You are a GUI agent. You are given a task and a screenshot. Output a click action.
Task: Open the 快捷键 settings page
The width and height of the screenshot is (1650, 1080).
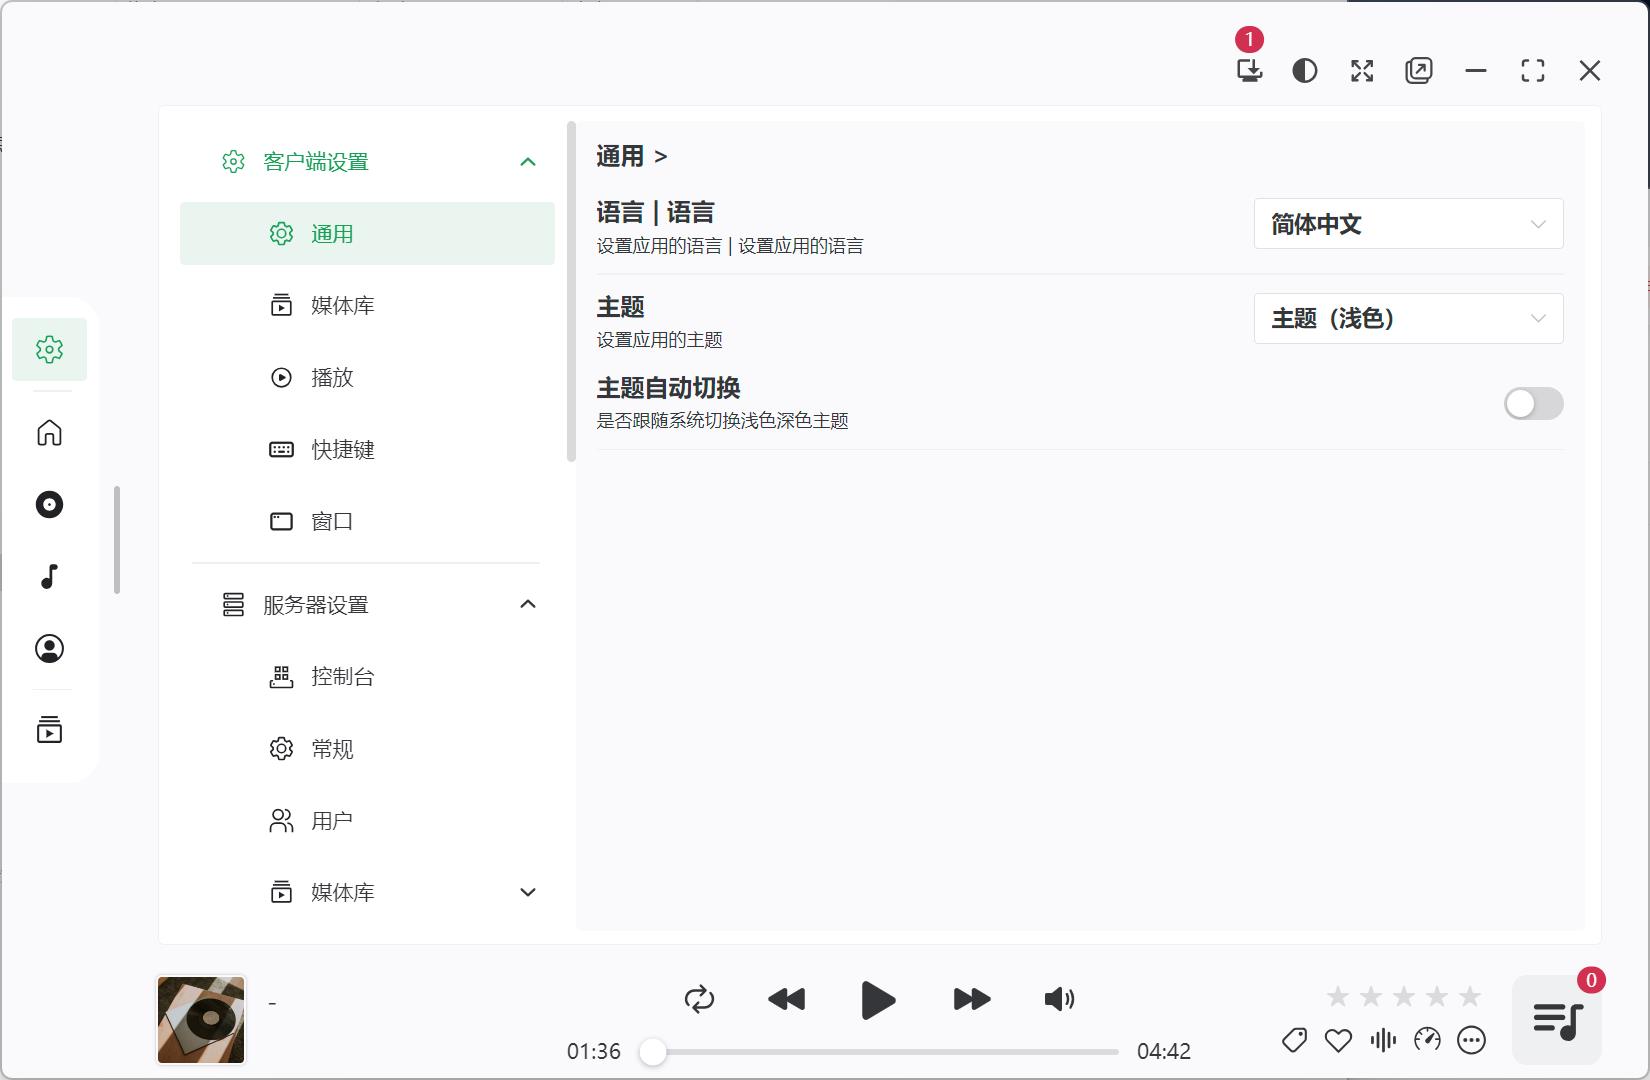[x=340, y=449]
